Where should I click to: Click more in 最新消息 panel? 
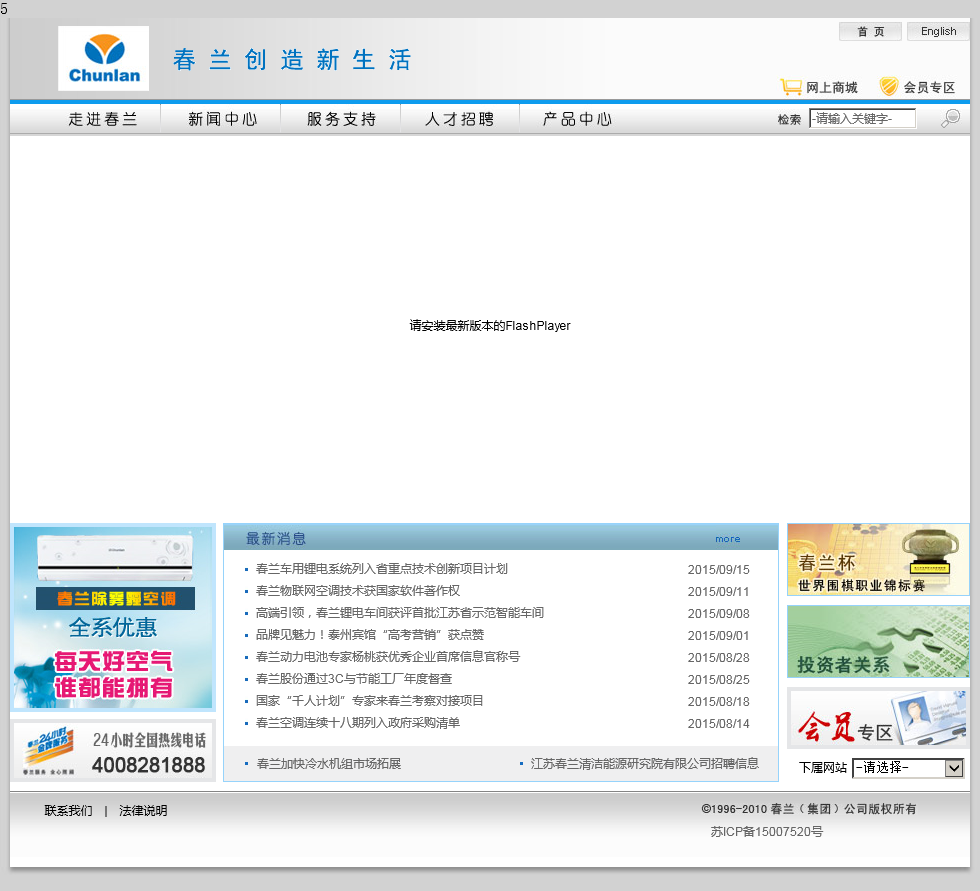[728, 539]
